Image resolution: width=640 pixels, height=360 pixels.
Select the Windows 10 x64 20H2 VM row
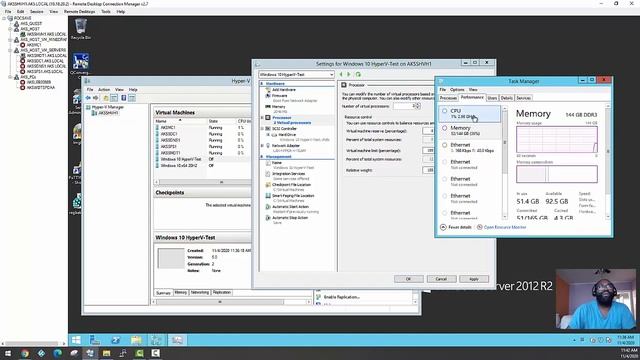(202, 166)
